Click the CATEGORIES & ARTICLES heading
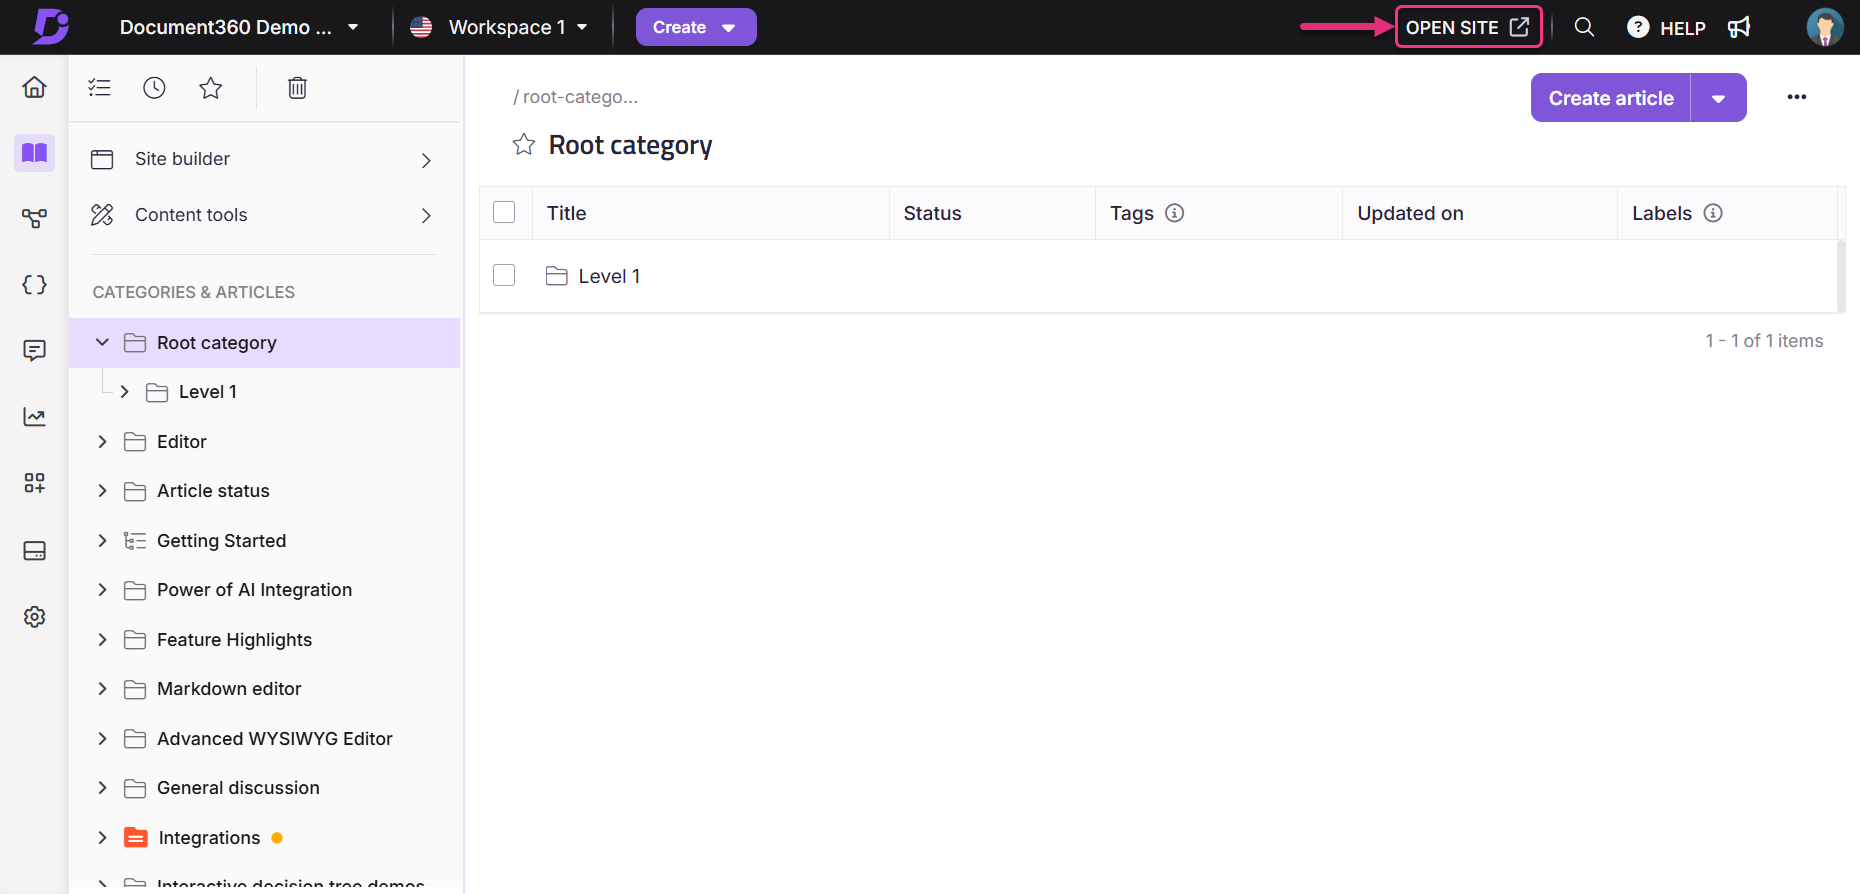The image size is (1860, 894). coord(194,292)
